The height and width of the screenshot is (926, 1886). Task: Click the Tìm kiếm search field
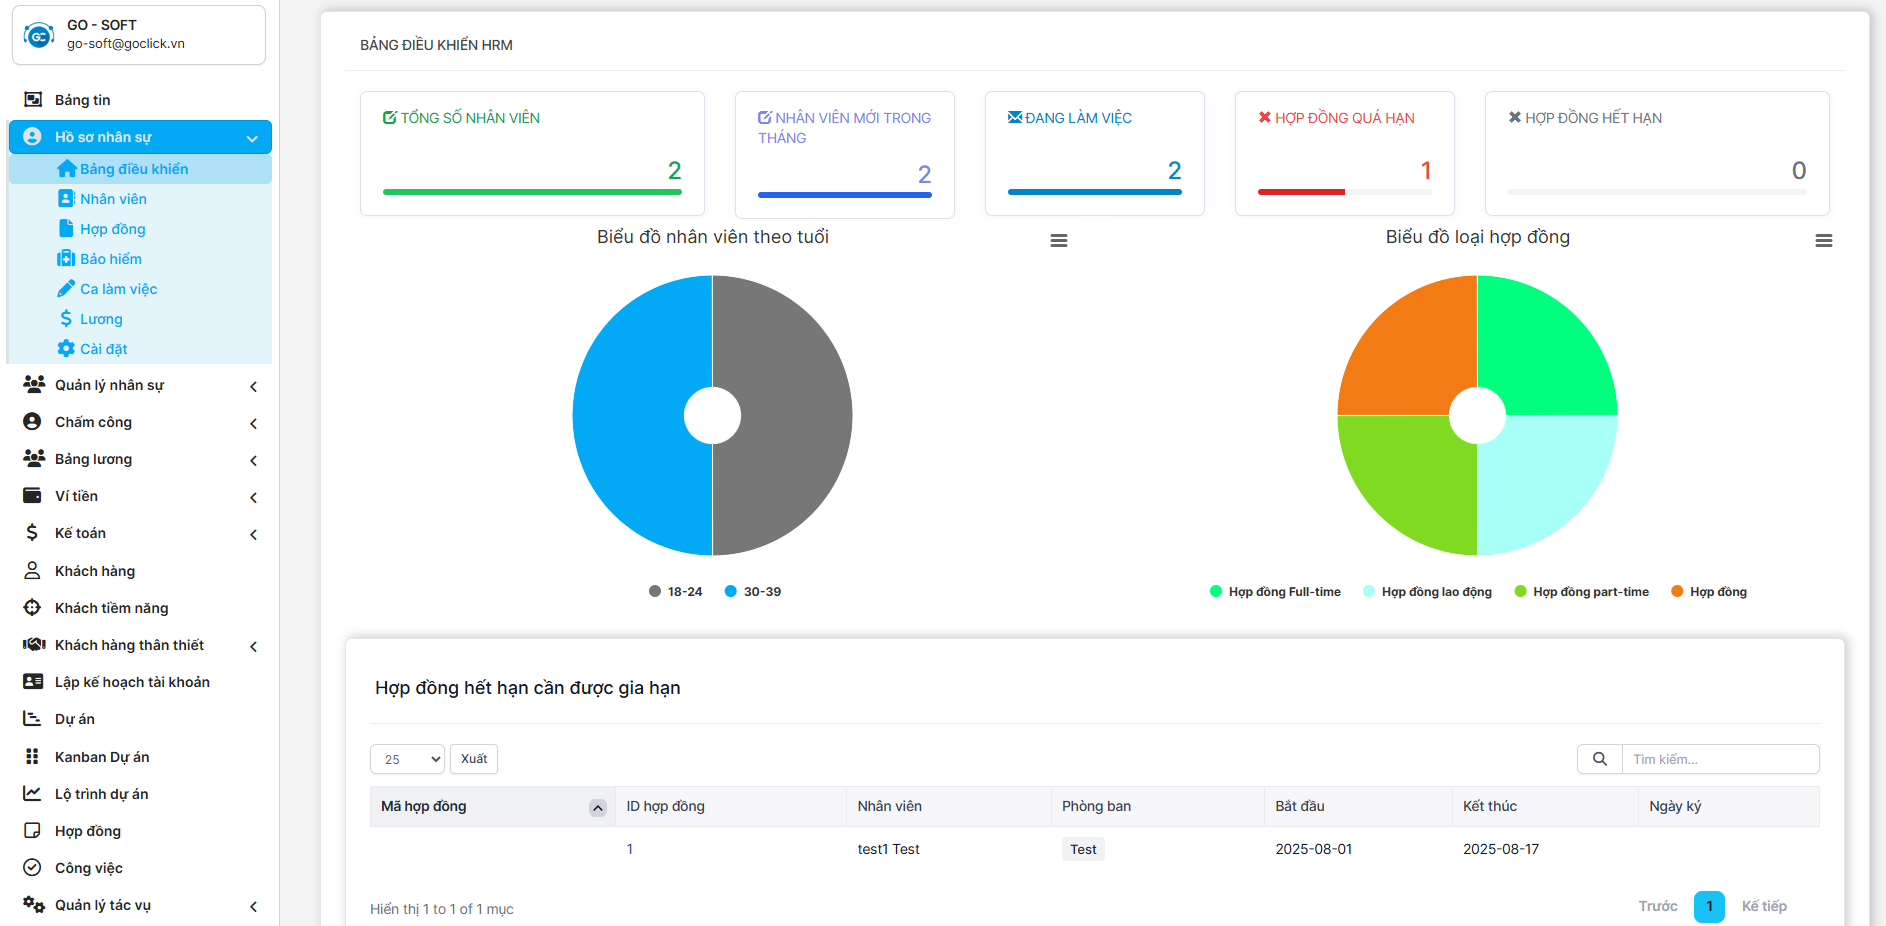(x=1720, y=759)
